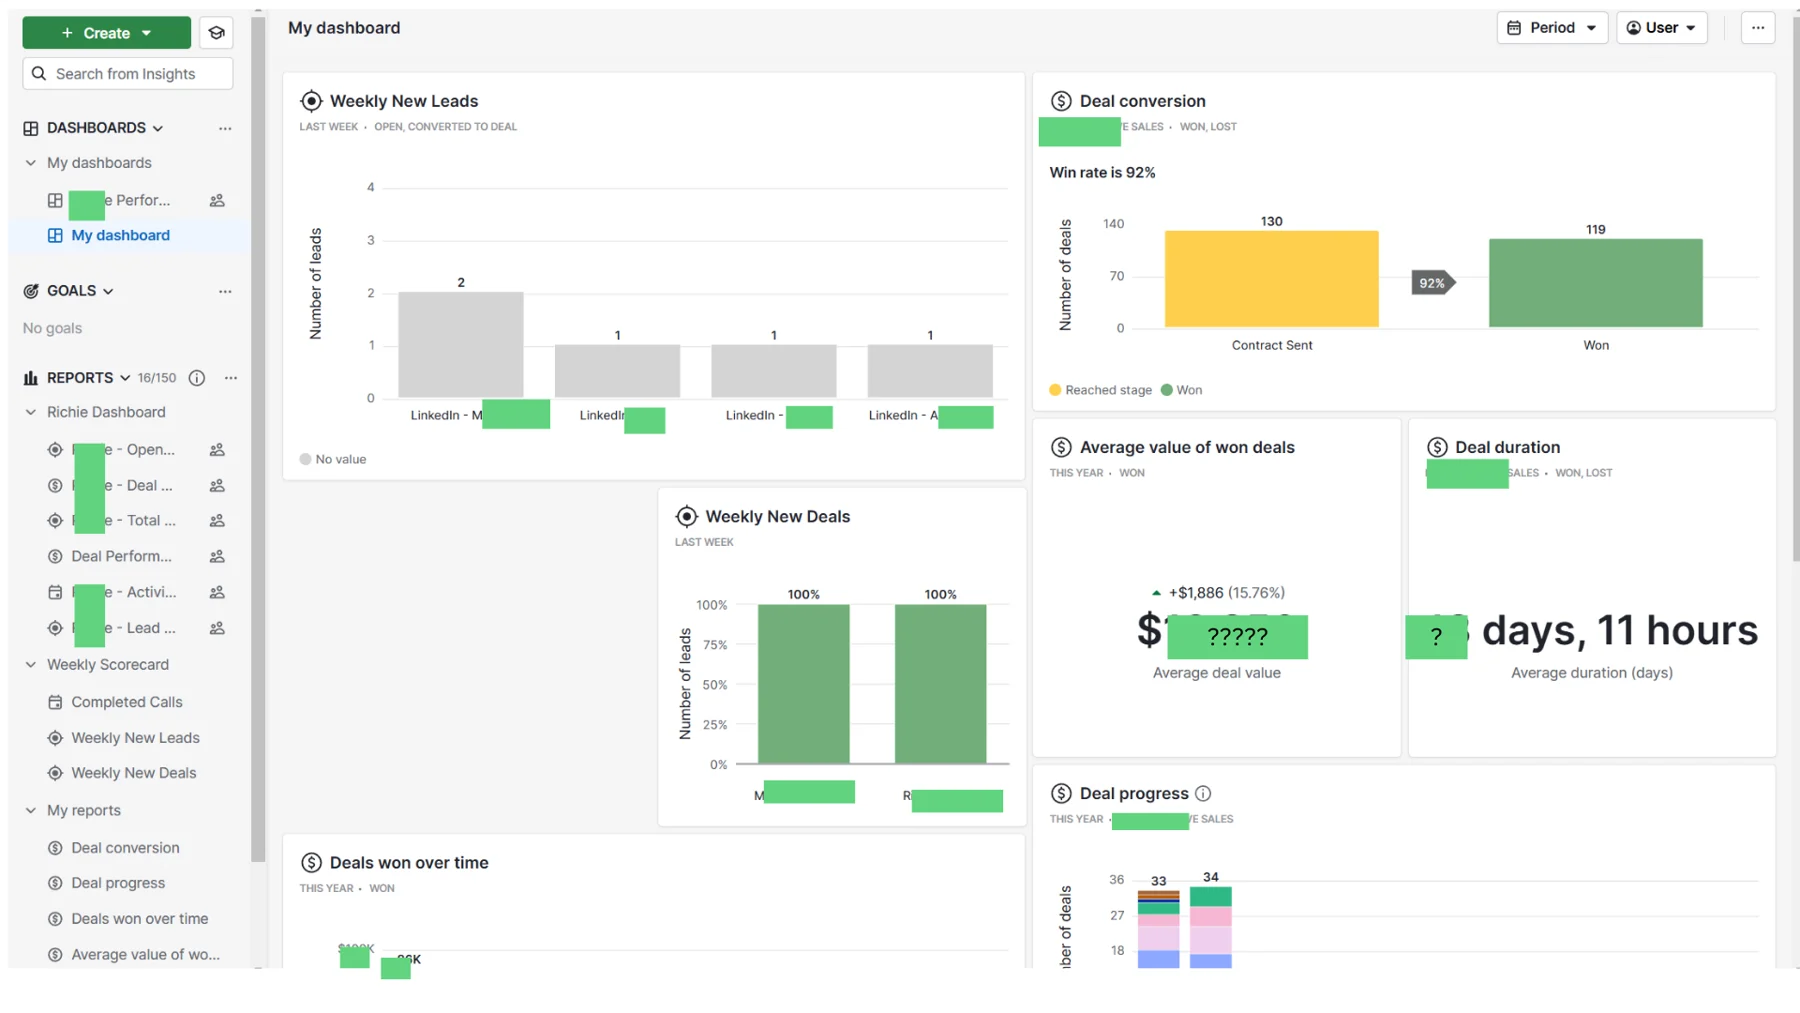
Task: Click the Deal progress info icon
Action: [1203, 793]
